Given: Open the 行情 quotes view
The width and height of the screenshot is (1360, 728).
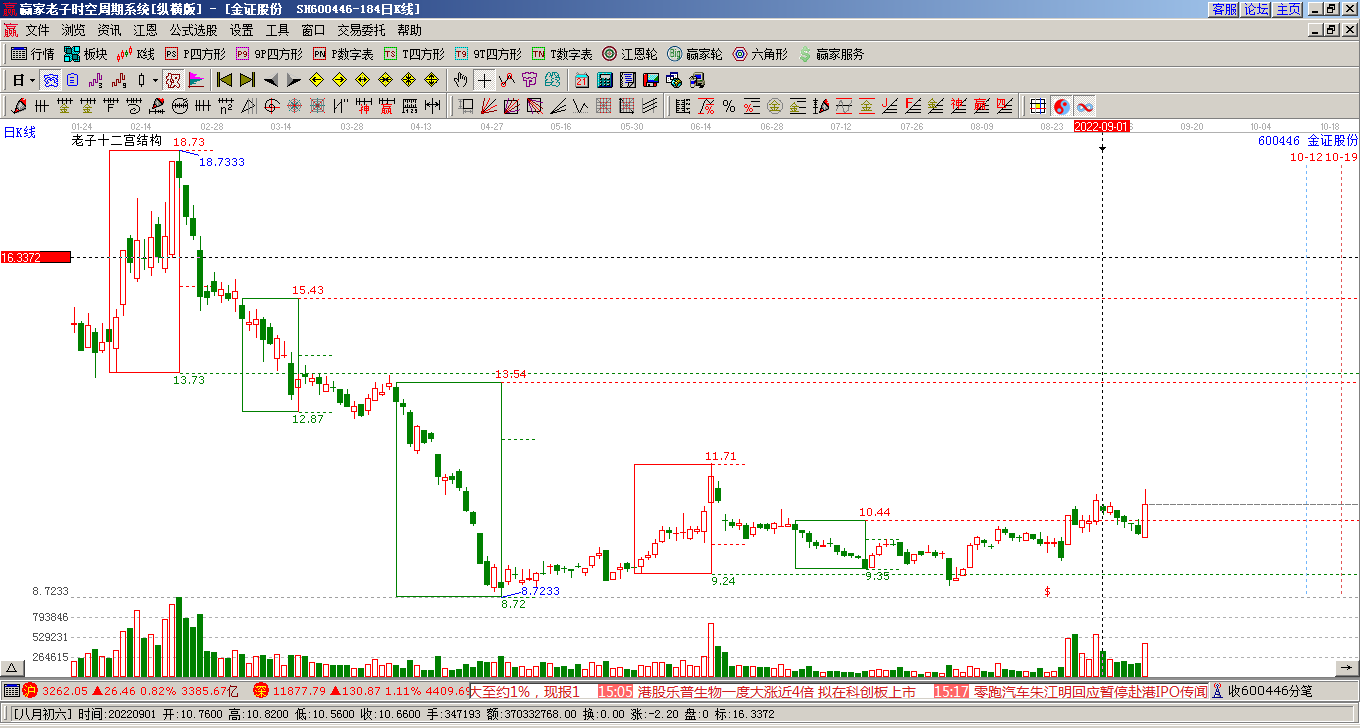Looking at the screenshot, I should tap(32, 54).
